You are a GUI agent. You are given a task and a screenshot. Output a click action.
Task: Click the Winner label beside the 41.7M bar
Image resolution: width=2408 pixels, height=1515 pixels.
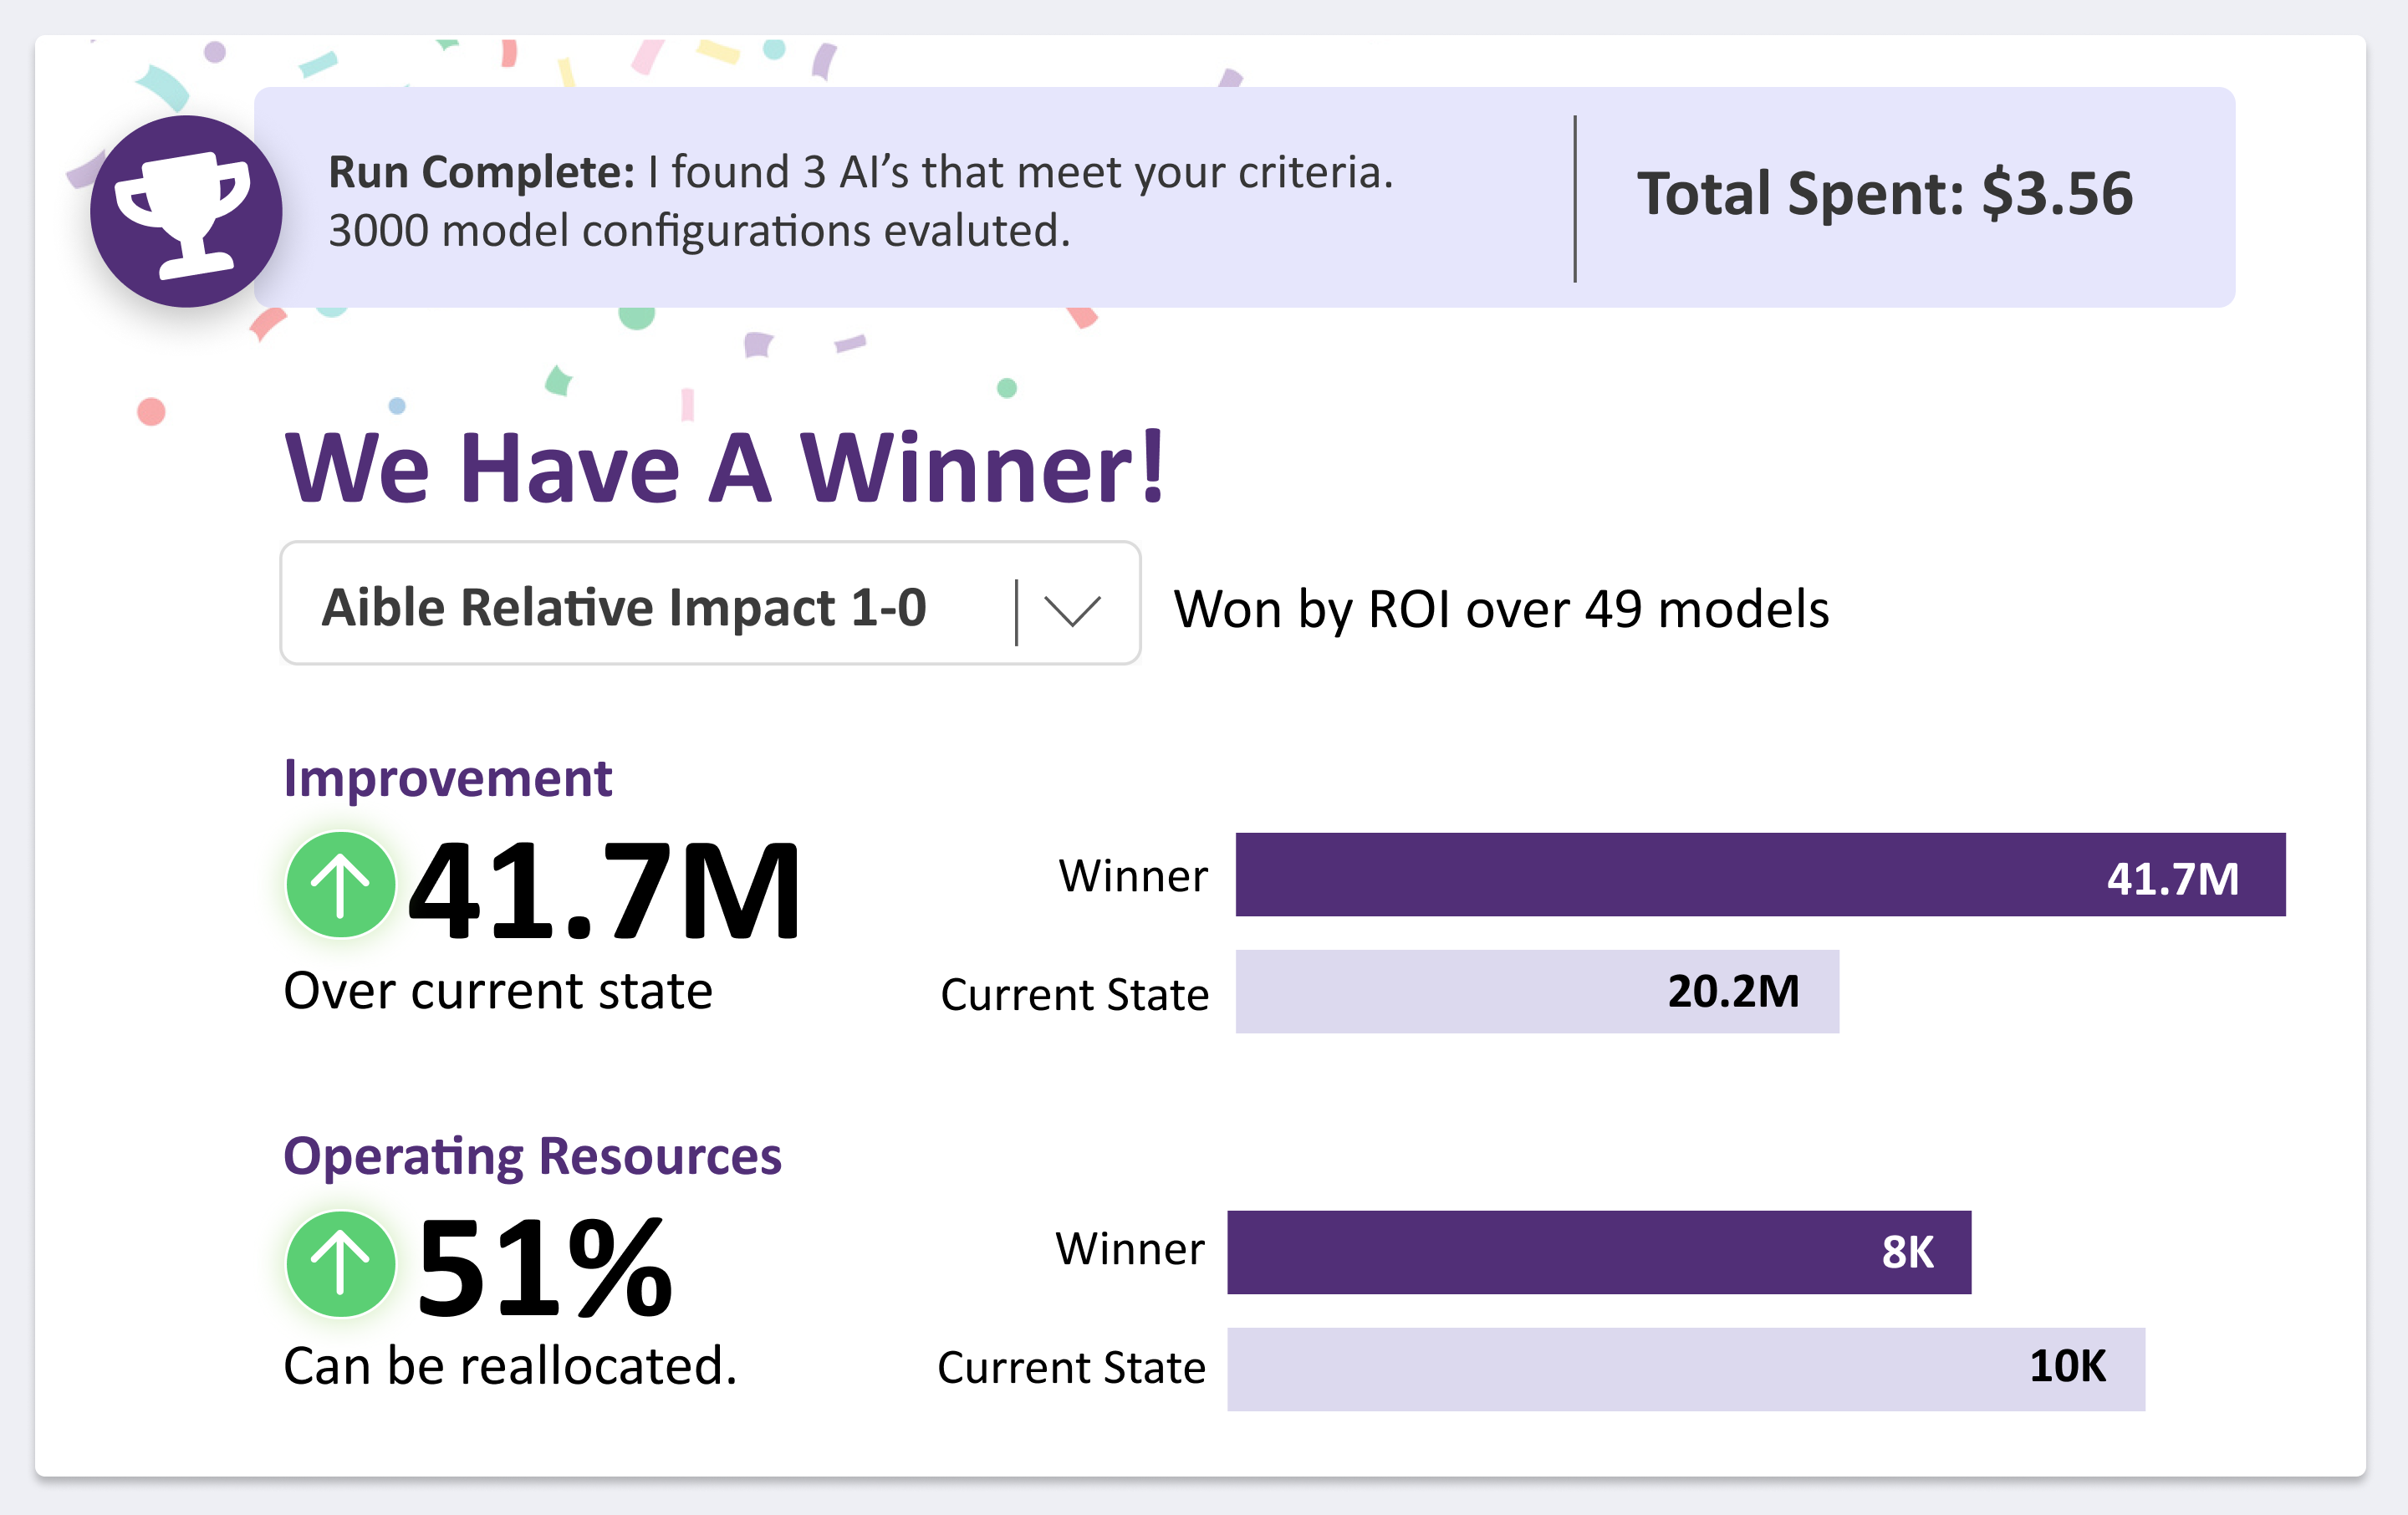coord(1133,876)
